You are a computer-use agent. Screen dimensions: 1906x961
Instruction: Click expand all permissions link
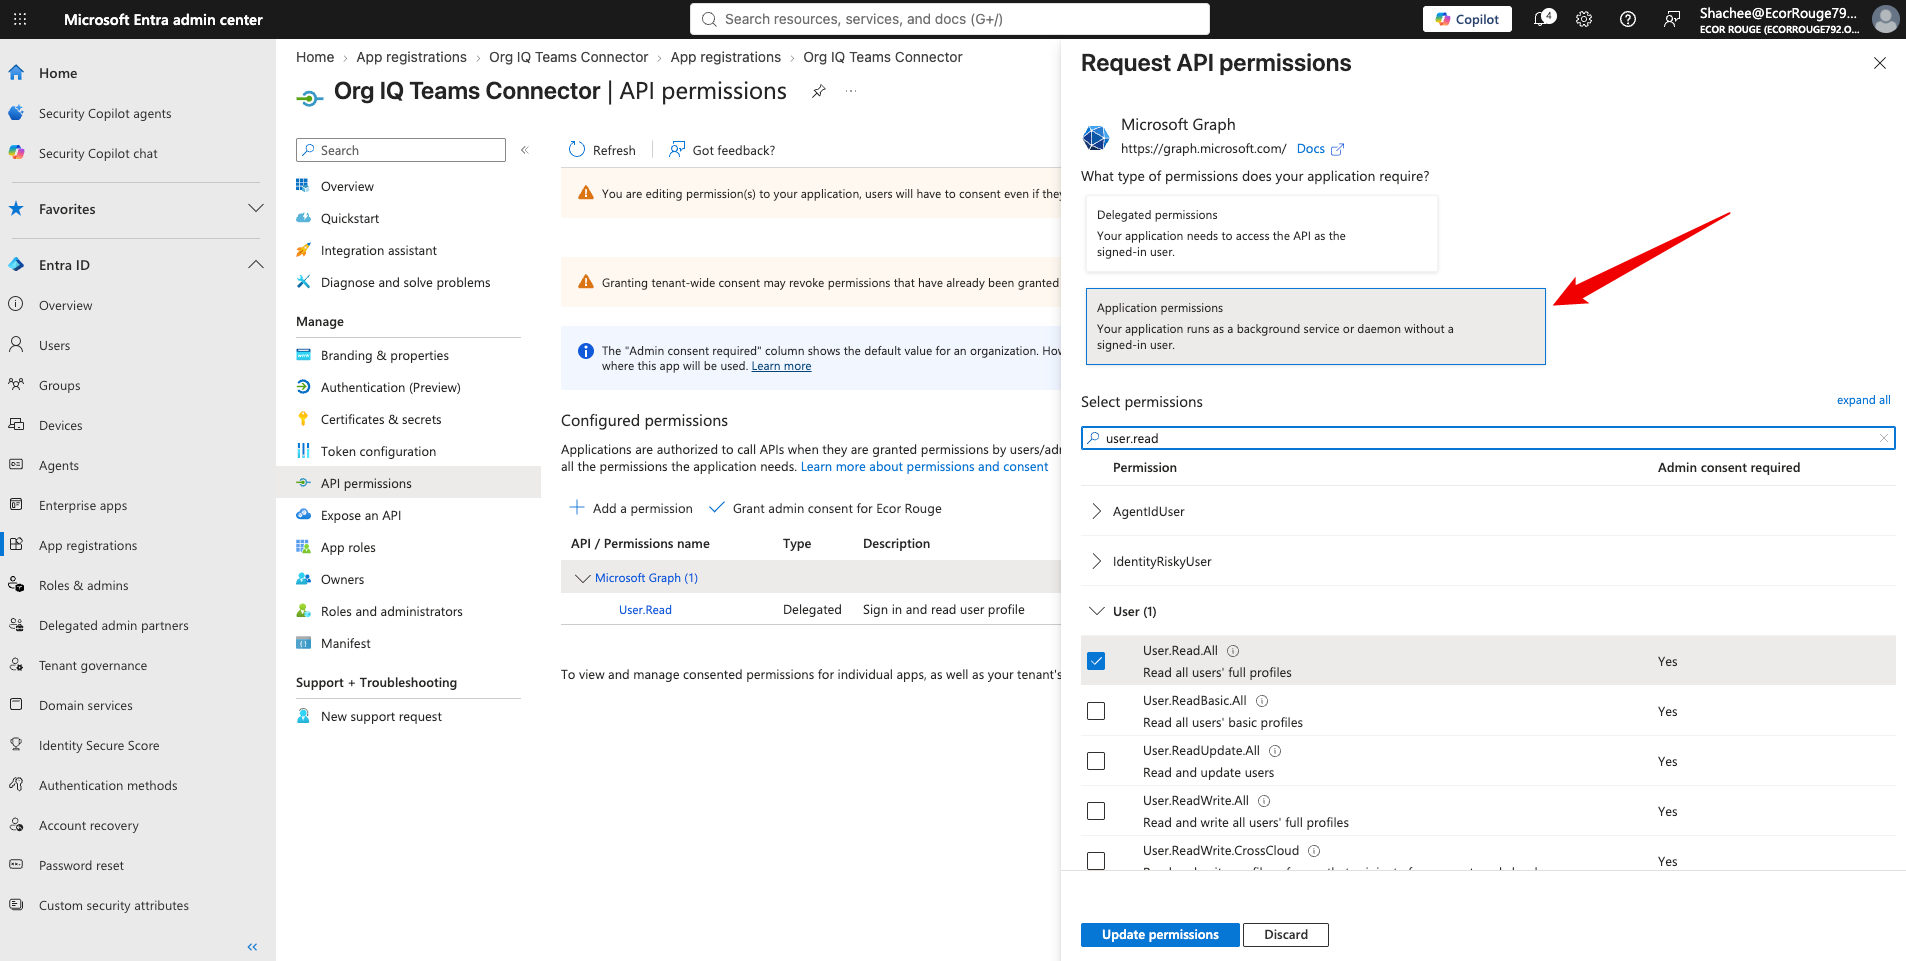1863,400
